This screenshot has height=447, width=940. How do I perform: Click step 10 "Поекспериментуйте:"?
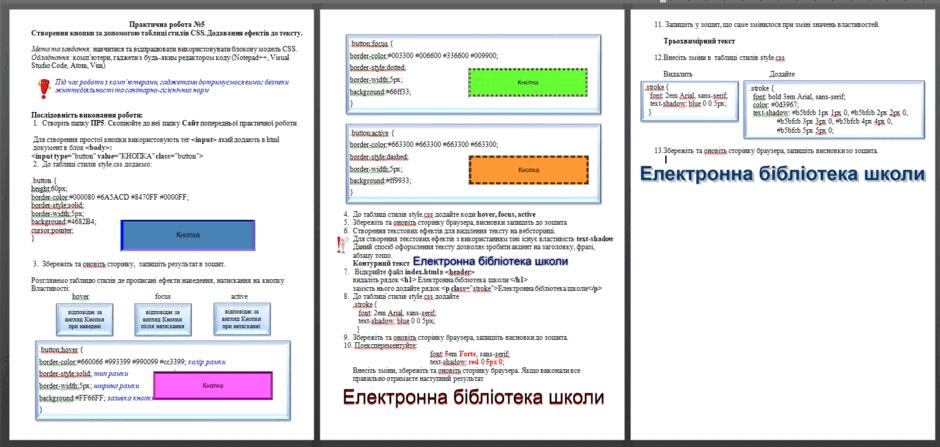pyautogui.click(x=379, y=346)
